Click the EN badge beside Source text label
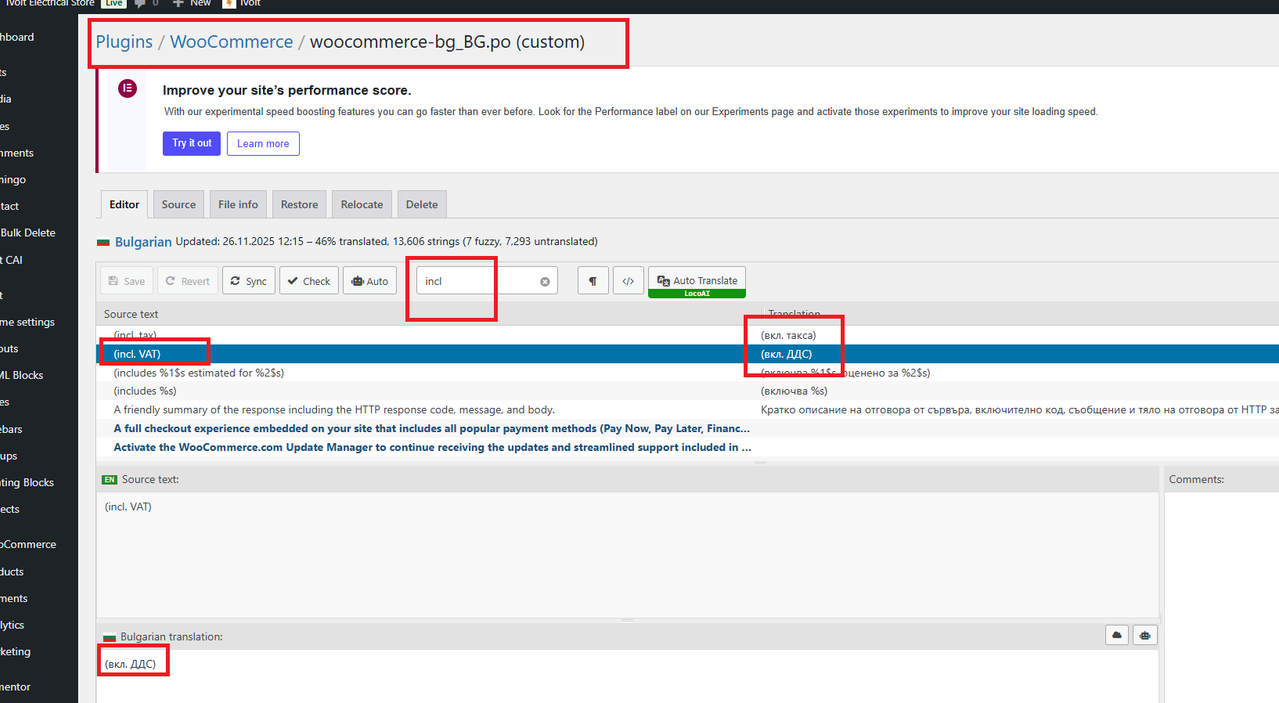Viewport: 1279px width, 703px height. tap(110, 480)
